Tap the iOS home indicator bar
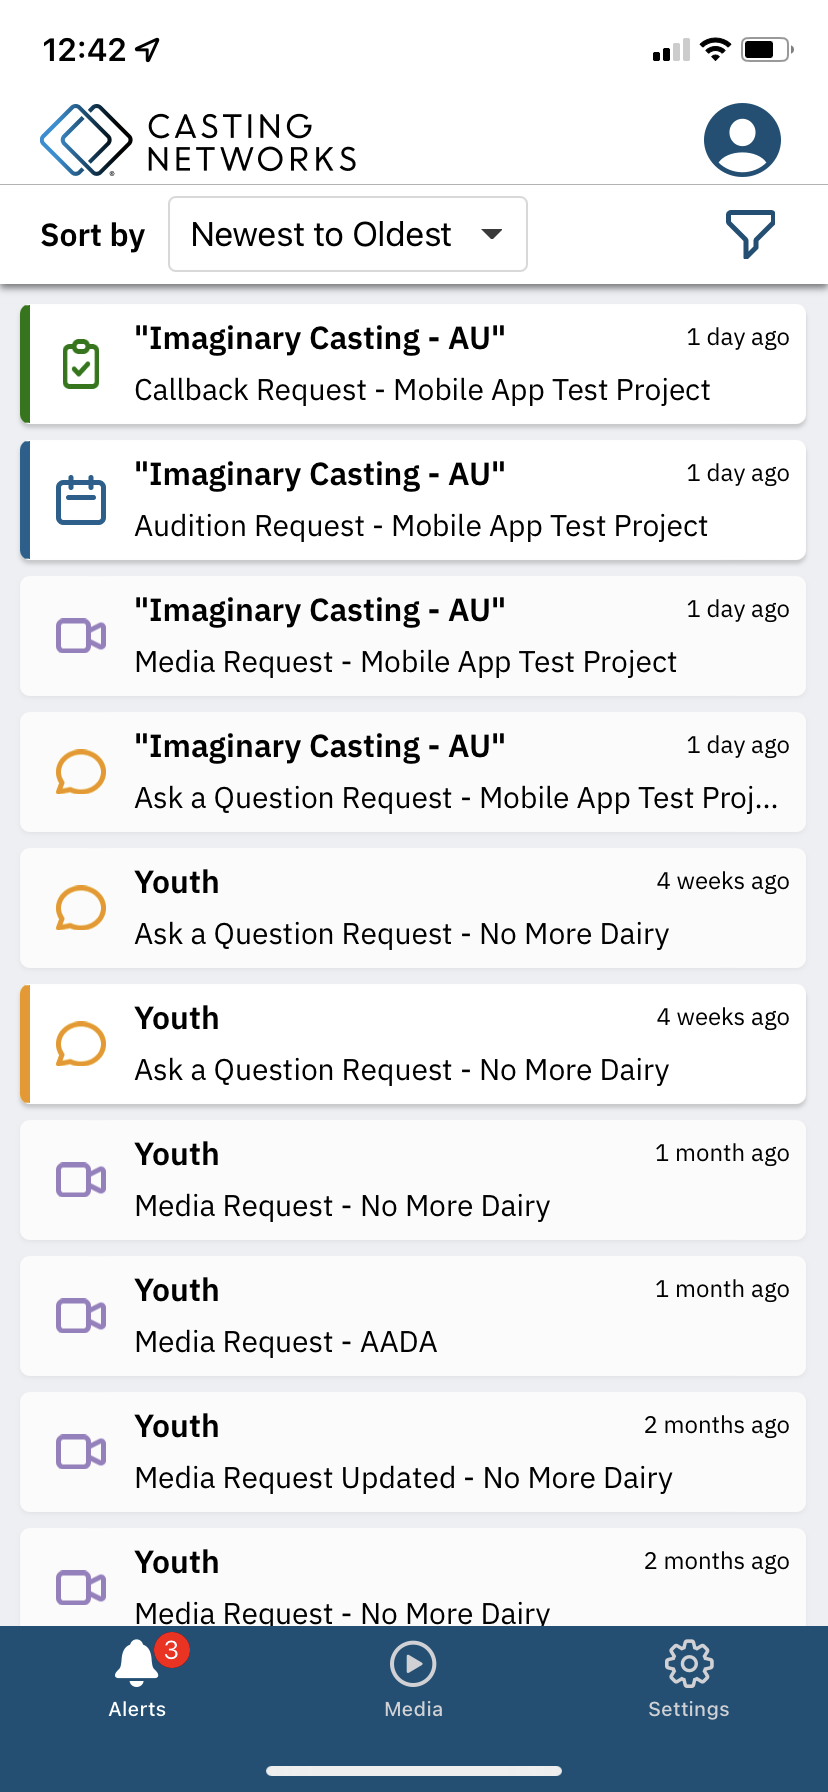Screen dimensions: 828x1792 [x=413, y=1771]
